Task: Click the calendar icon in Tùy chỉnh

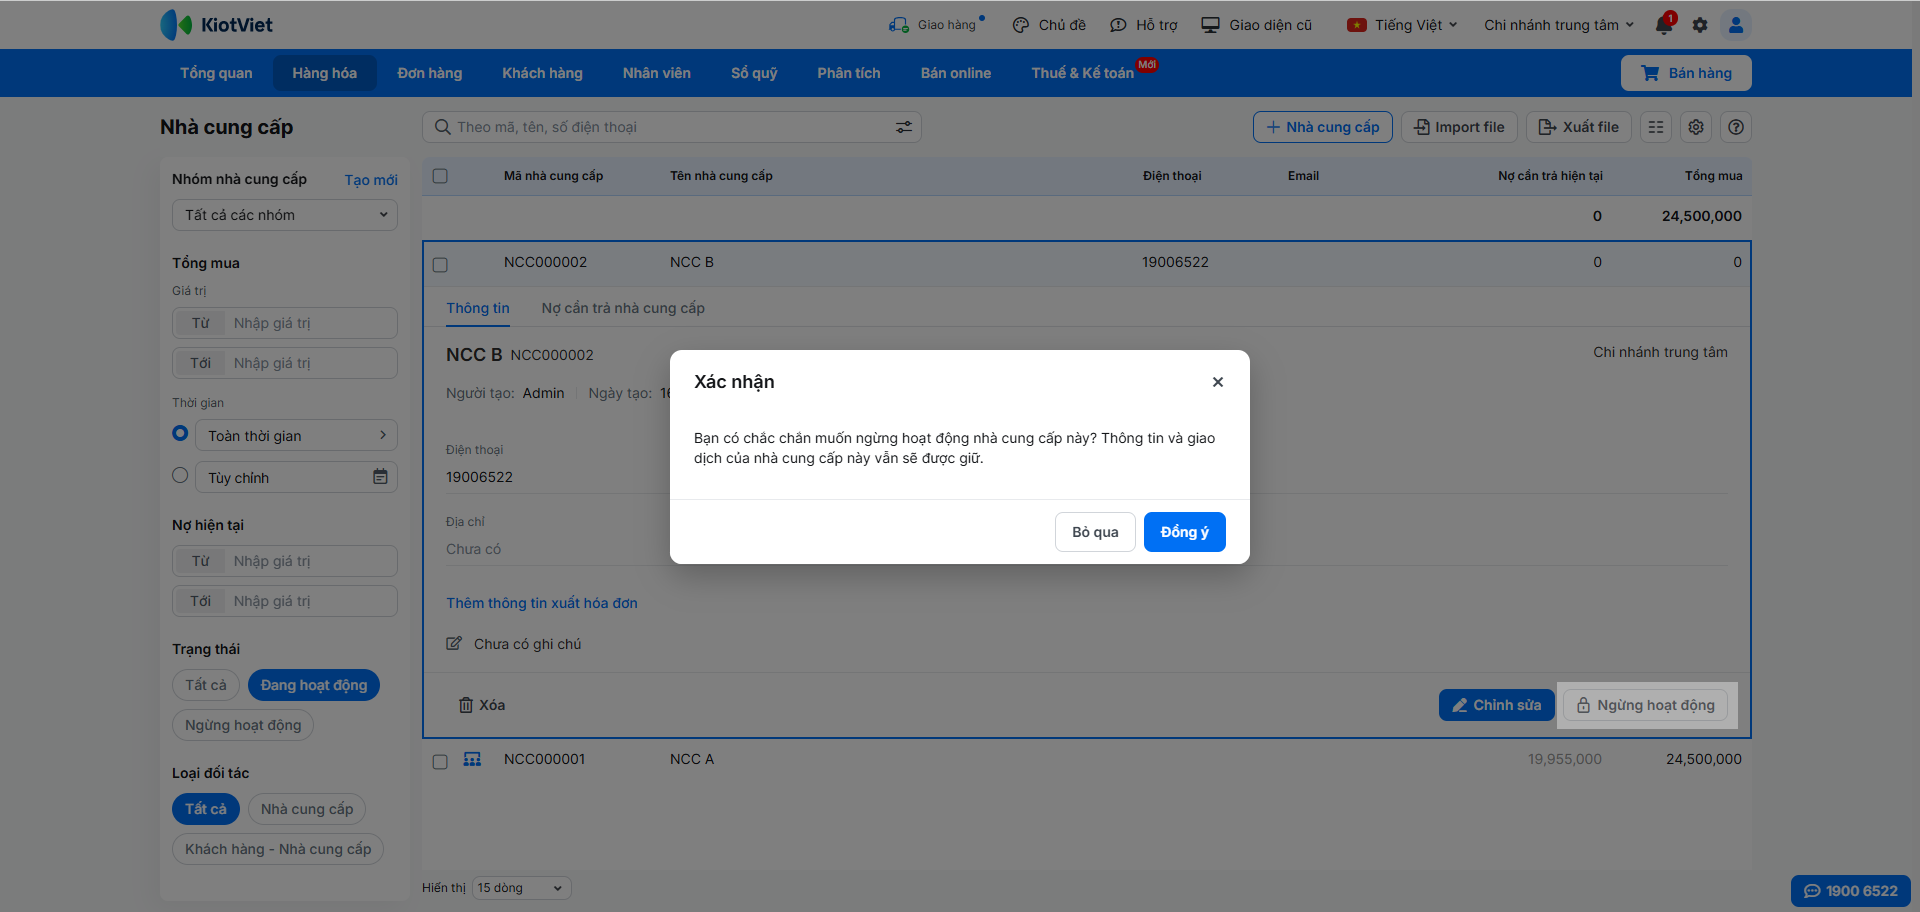Action: [x=380, y=477]
